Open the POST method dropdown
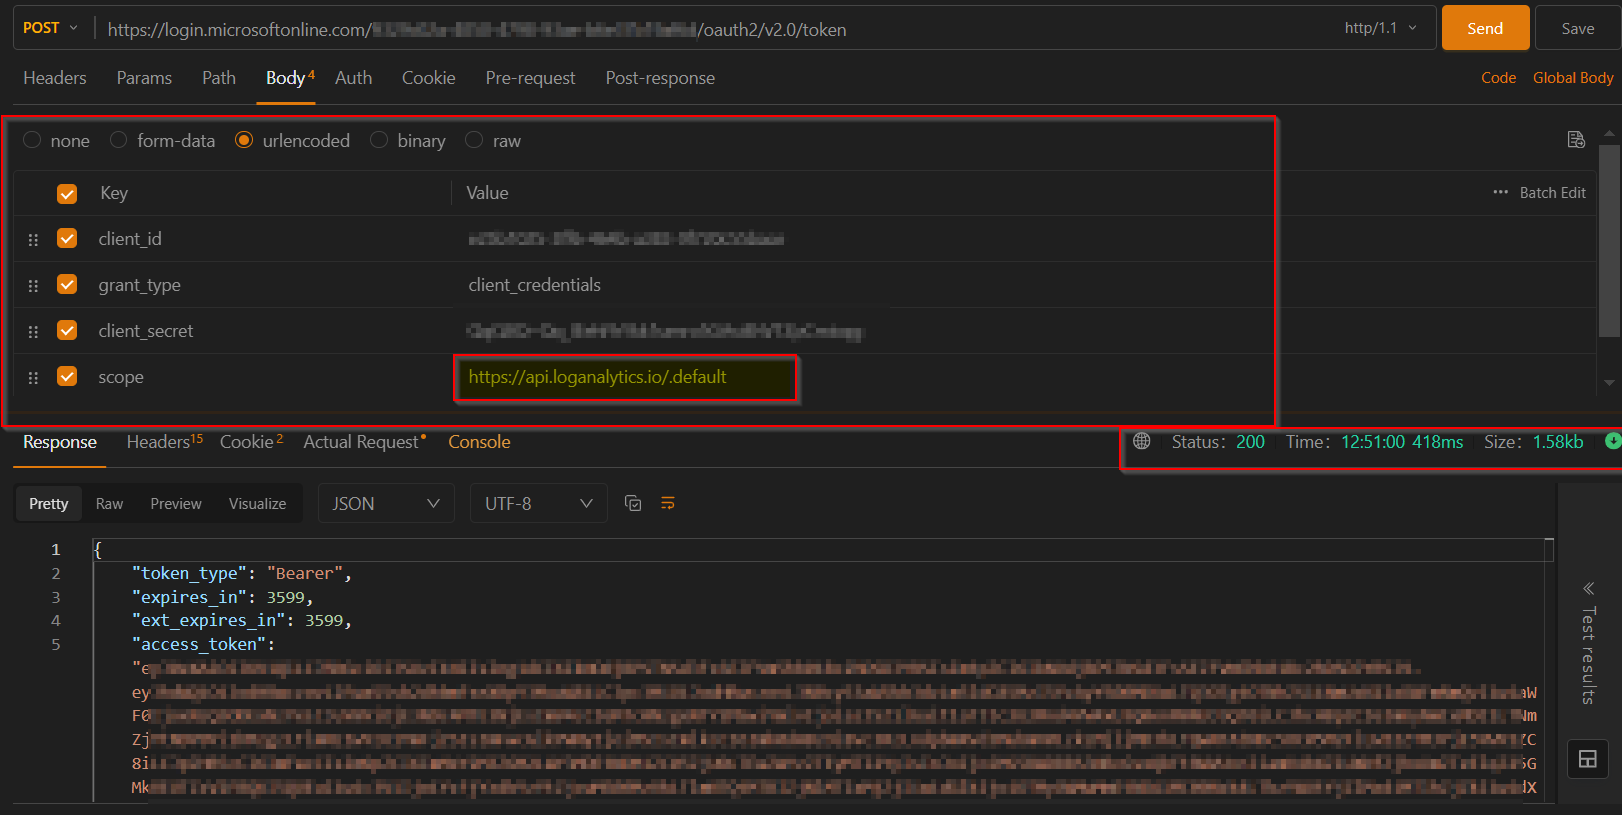Screen dimensions: 1622x815 (50, 28)
